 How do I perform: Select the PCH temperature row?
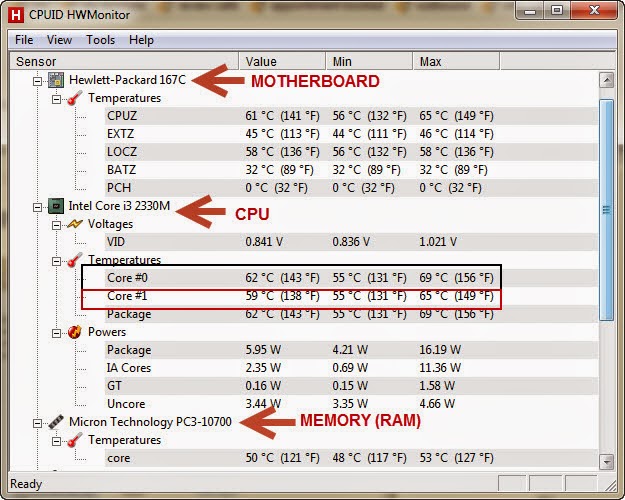pyautogui.click(x=351, y=188)
